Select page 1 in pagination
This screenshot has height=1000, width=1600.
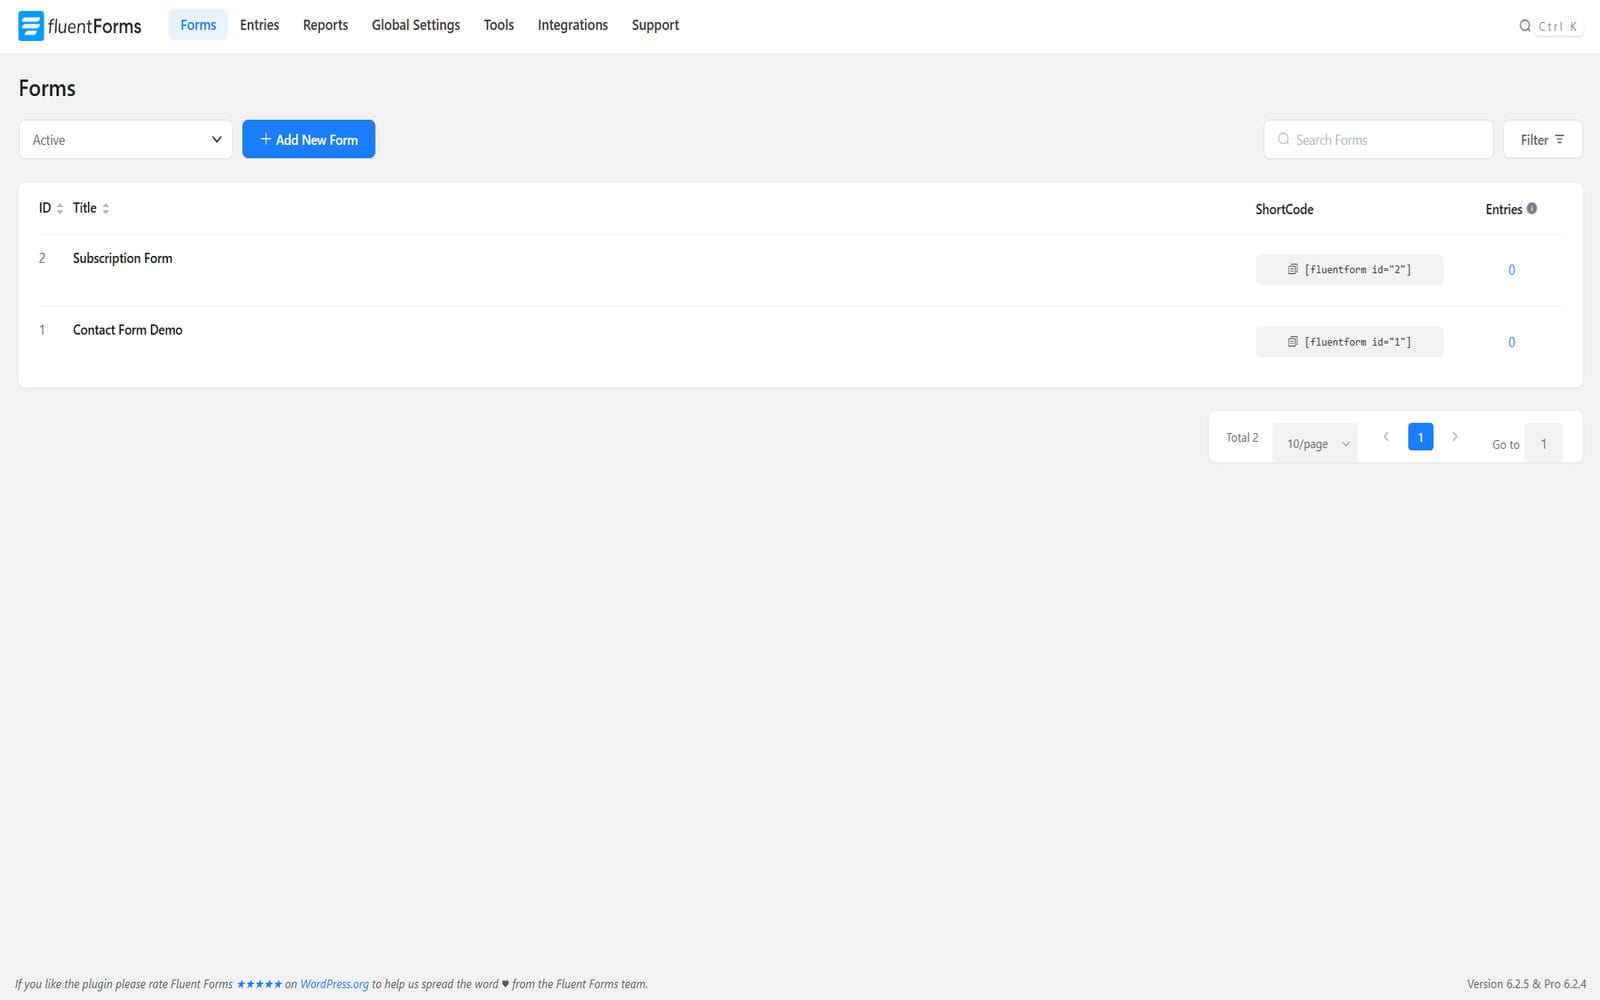tap(1420, 437)
